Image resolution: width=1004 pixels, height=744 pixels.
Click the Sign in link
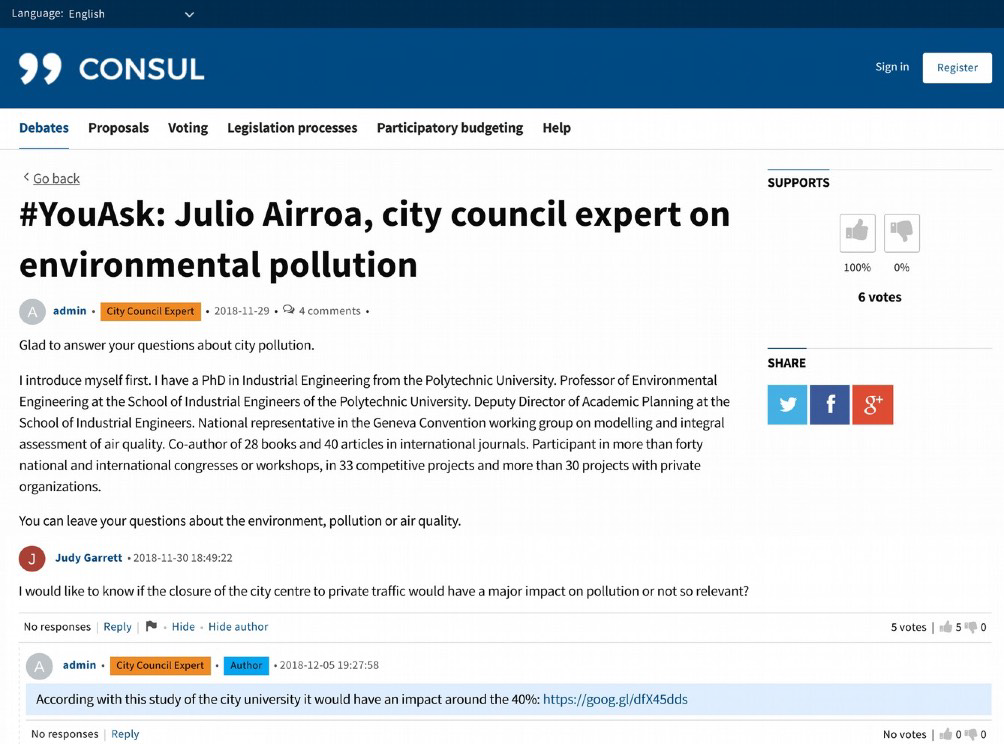tap(892, 67)
